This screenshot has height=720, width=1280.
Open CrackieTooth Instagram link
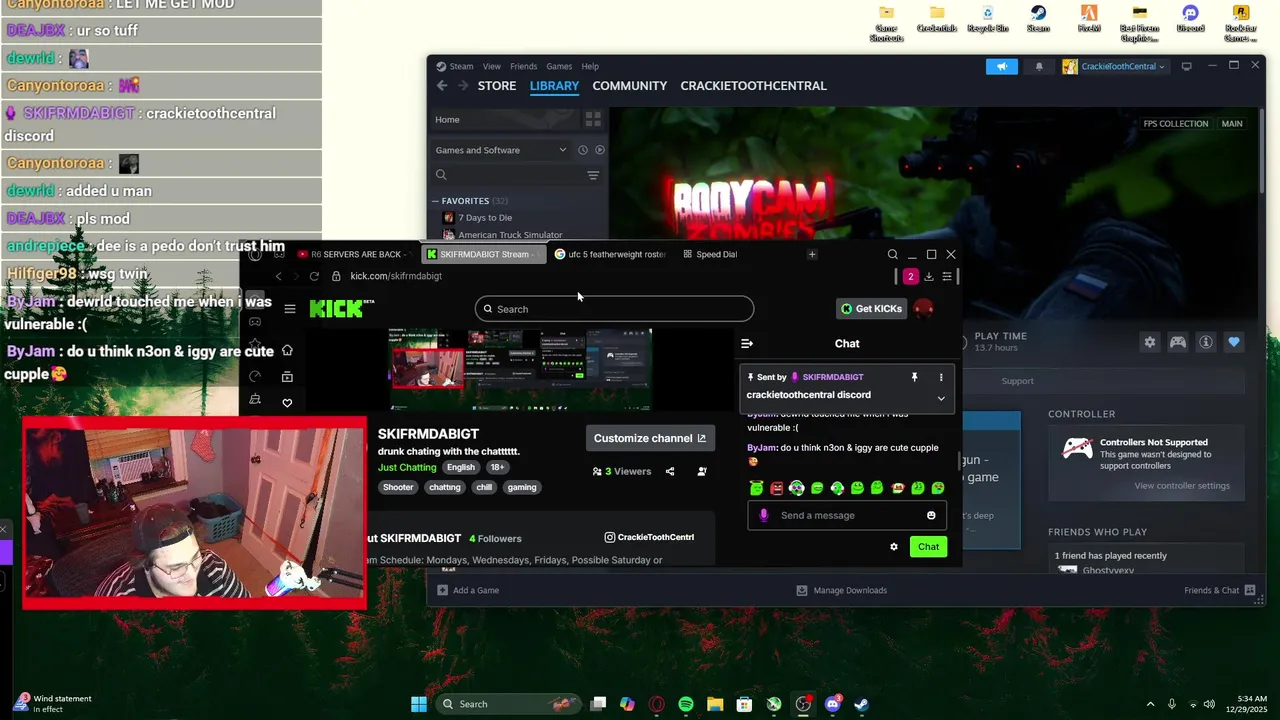point(649,538)
